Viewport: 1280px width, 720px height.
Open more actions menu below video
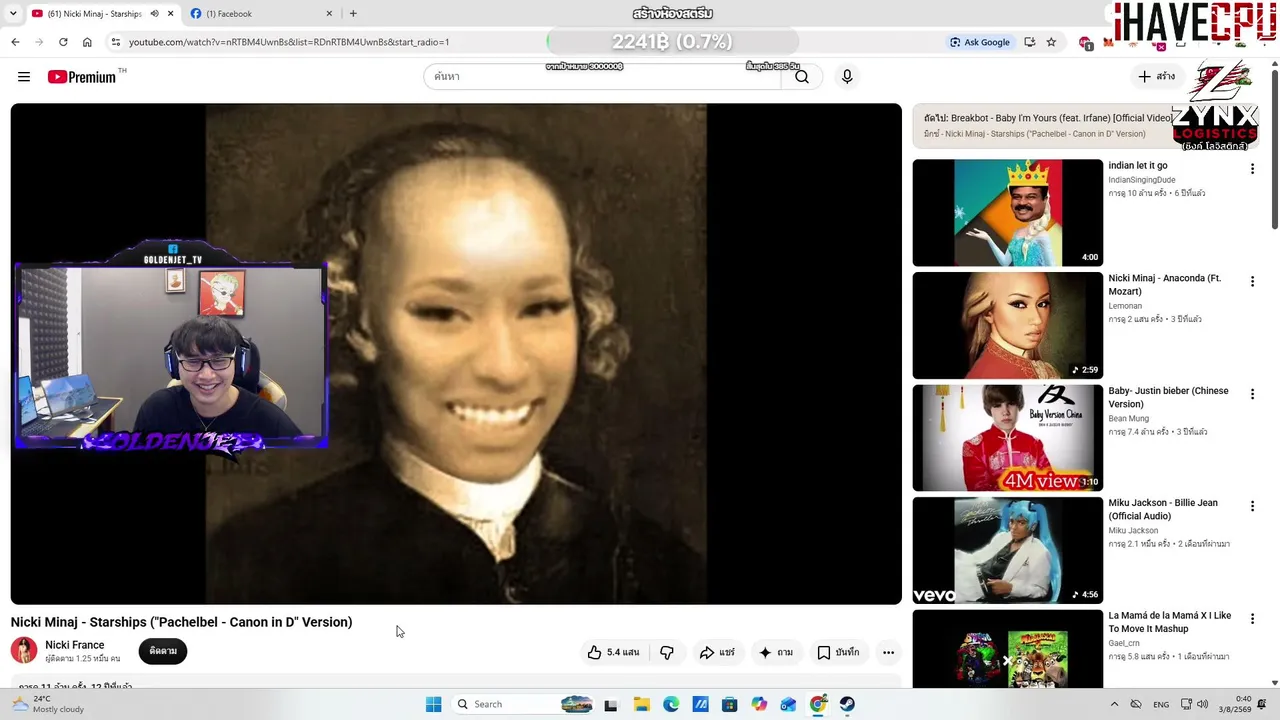pyautogui.click(x=888, y=652)
